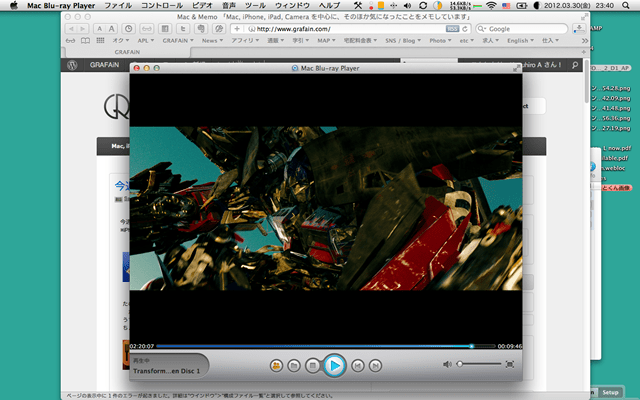Click the 'Transform...en Disc 1' title display
The height and width of the screenshot is (400, 640).
tap(167, 371)
